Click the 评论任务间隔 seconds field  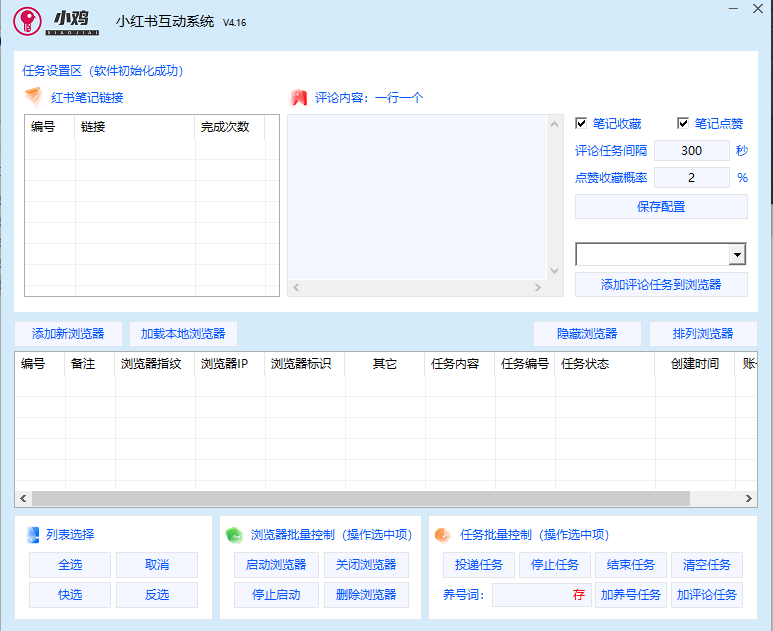pos(691,150)
